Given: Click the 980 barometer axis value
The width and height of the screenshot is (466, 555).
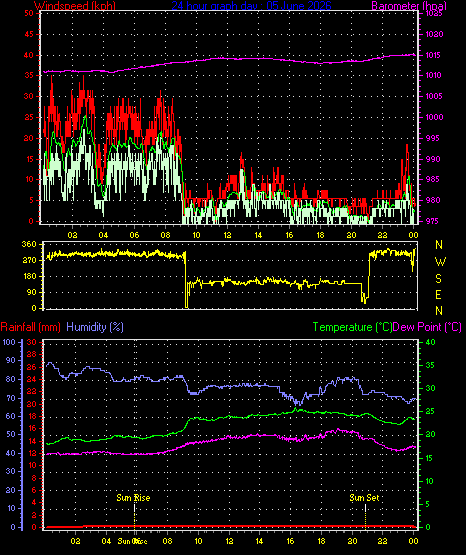Looking at the screenshot, I should pos(433,200).
